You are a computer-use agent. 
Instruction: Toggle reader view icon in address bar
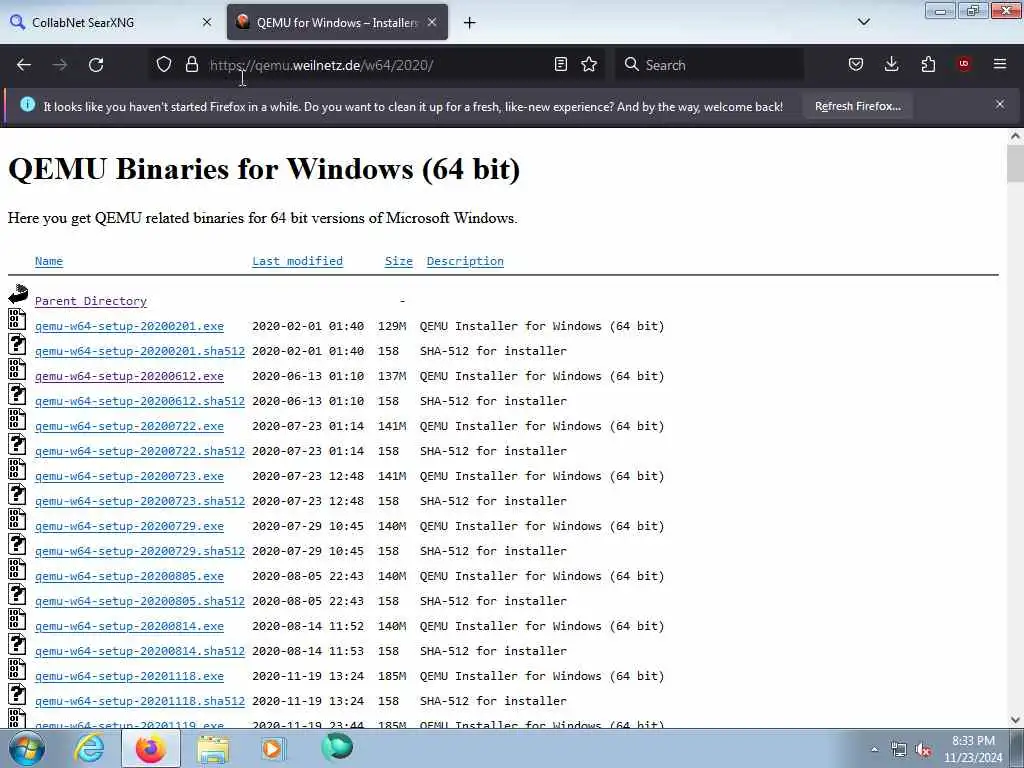[x=560, y=65]
